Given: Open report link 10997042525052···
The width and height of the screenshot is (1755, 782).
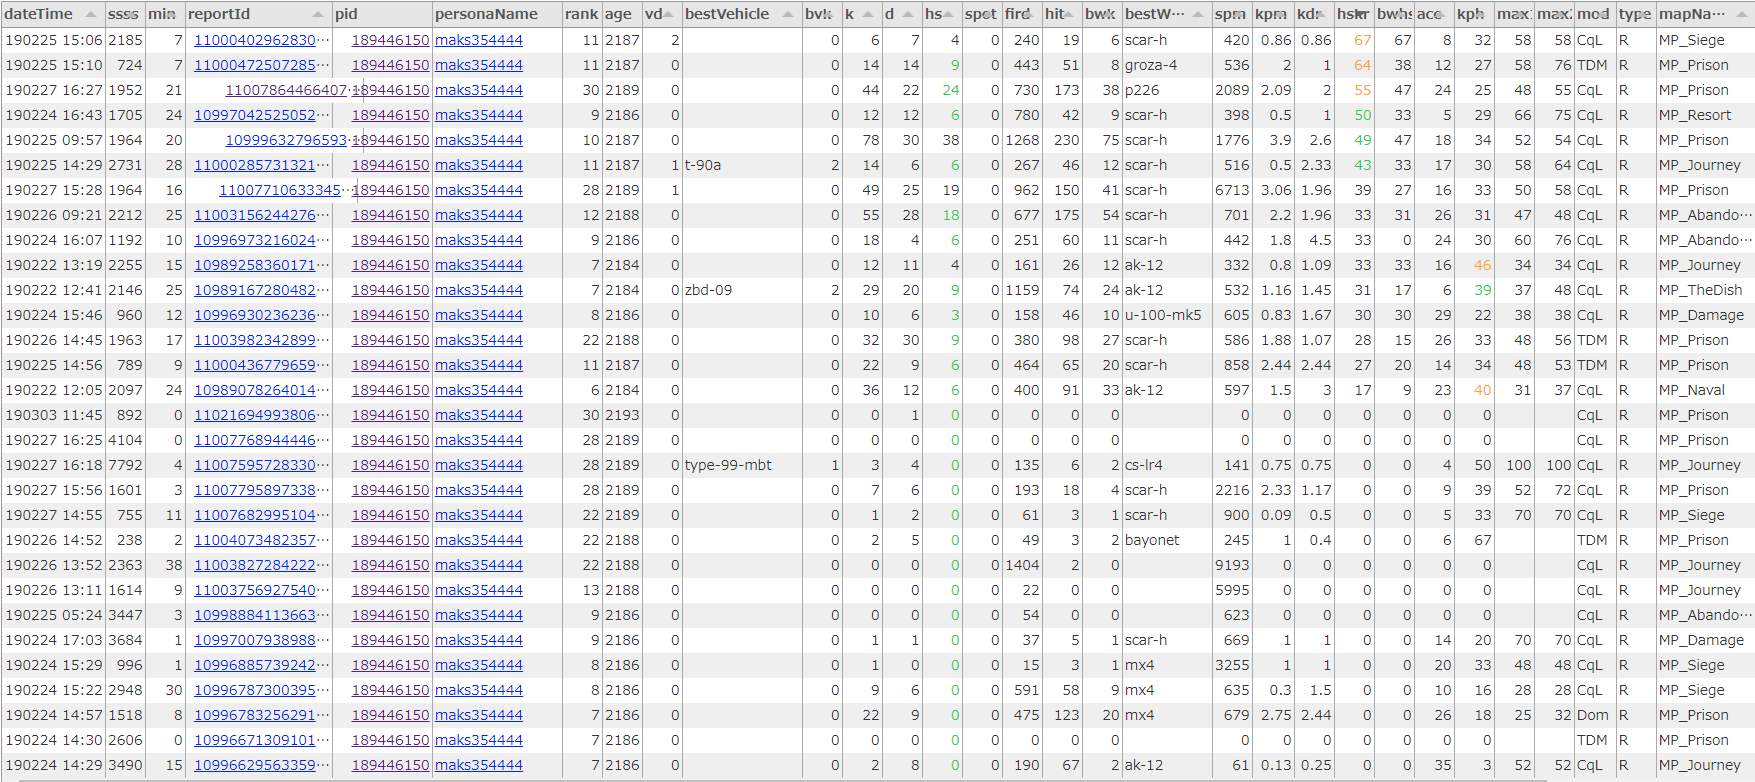Looking at the screenshot, I should 262,115.
